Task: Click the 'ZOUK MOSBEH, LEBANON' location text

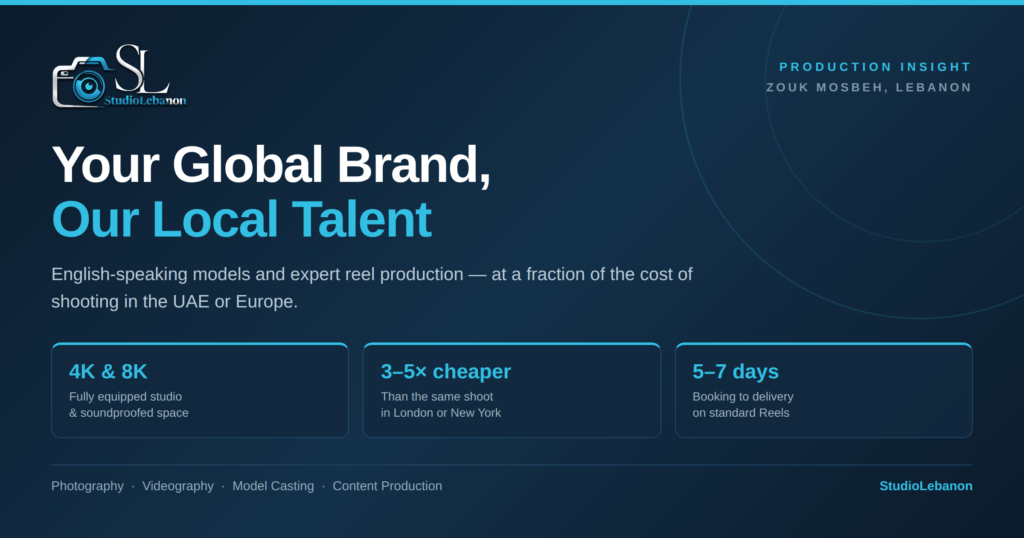Action: [869, 87]
